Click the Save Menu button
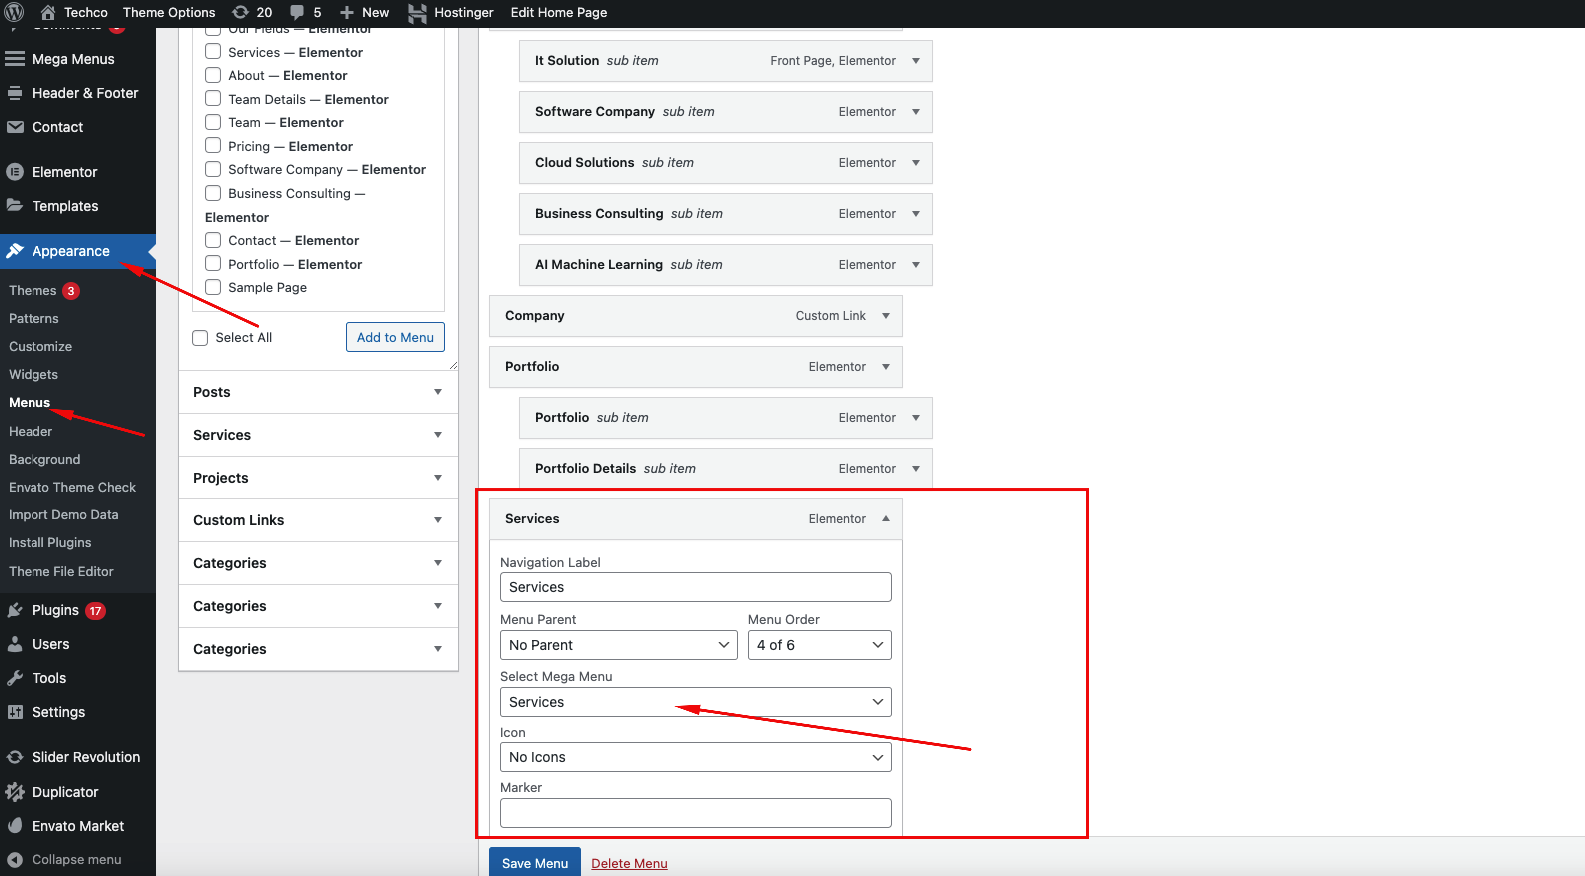Screen dimensions: 1585x876 tap(534, 863)
